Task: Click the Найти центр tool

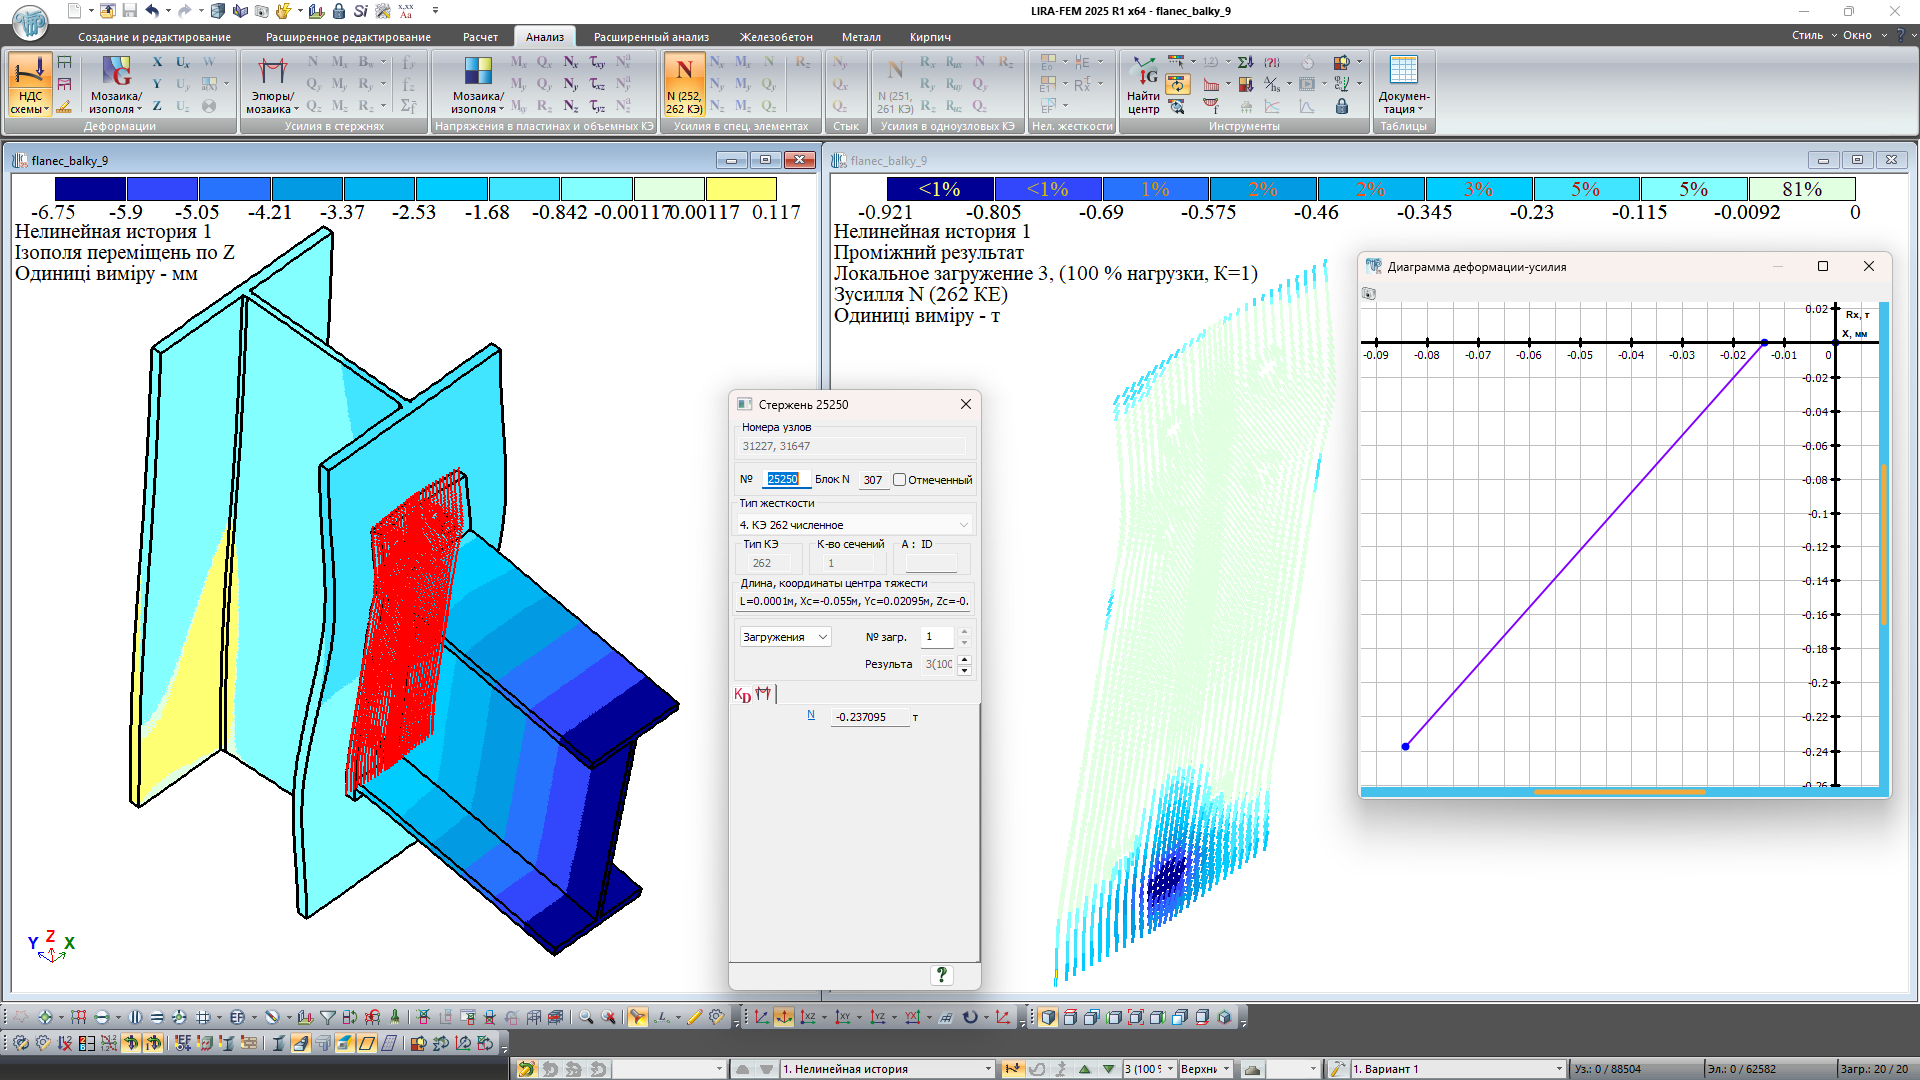Action: point(1144,84)
